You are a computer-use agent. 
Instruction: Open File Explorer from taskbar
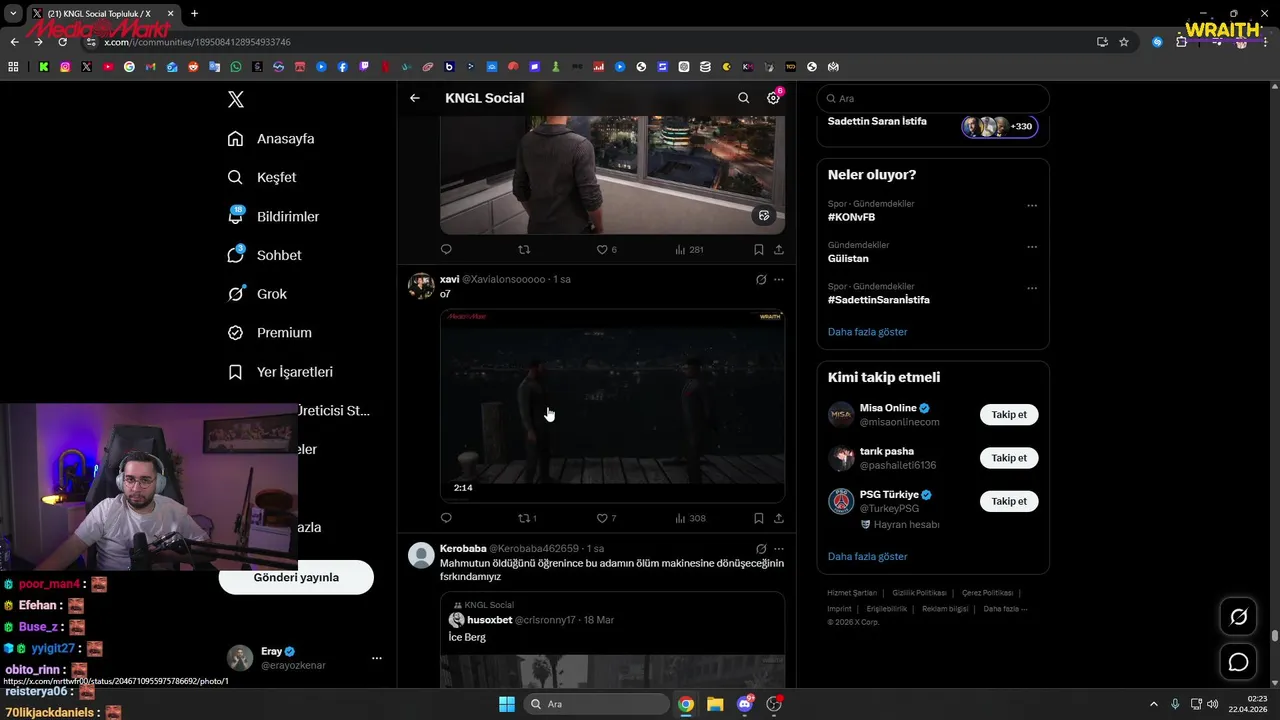coord(715,704)
